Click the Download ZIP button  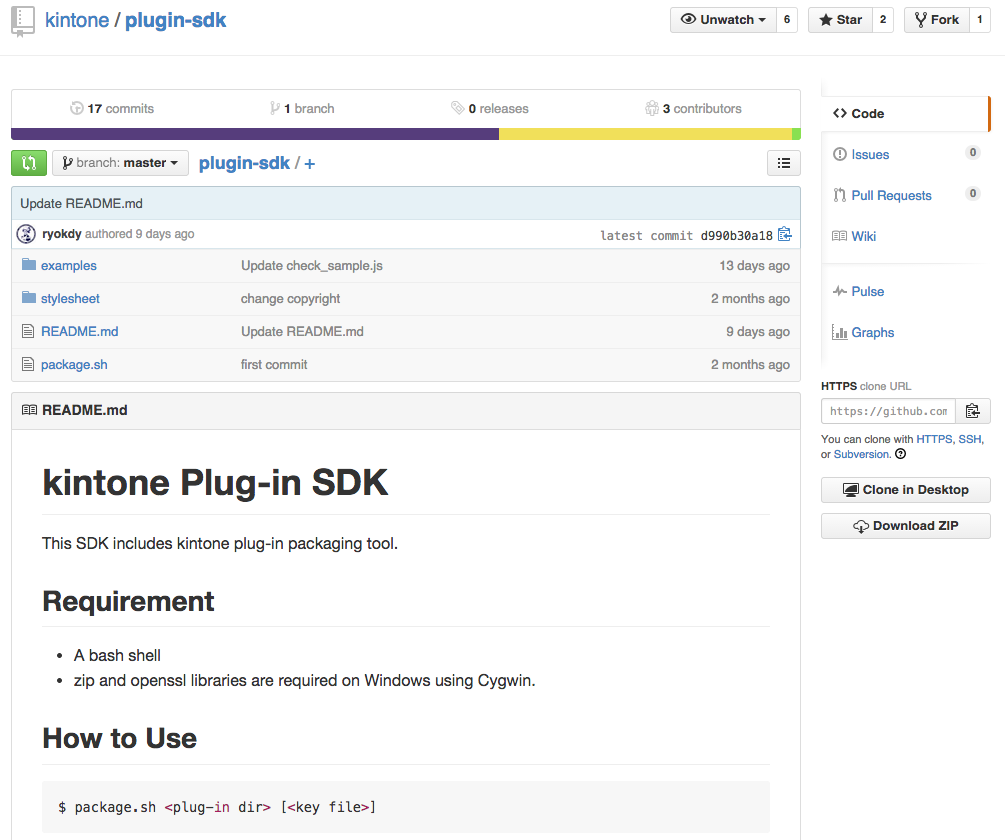point(906,526)
